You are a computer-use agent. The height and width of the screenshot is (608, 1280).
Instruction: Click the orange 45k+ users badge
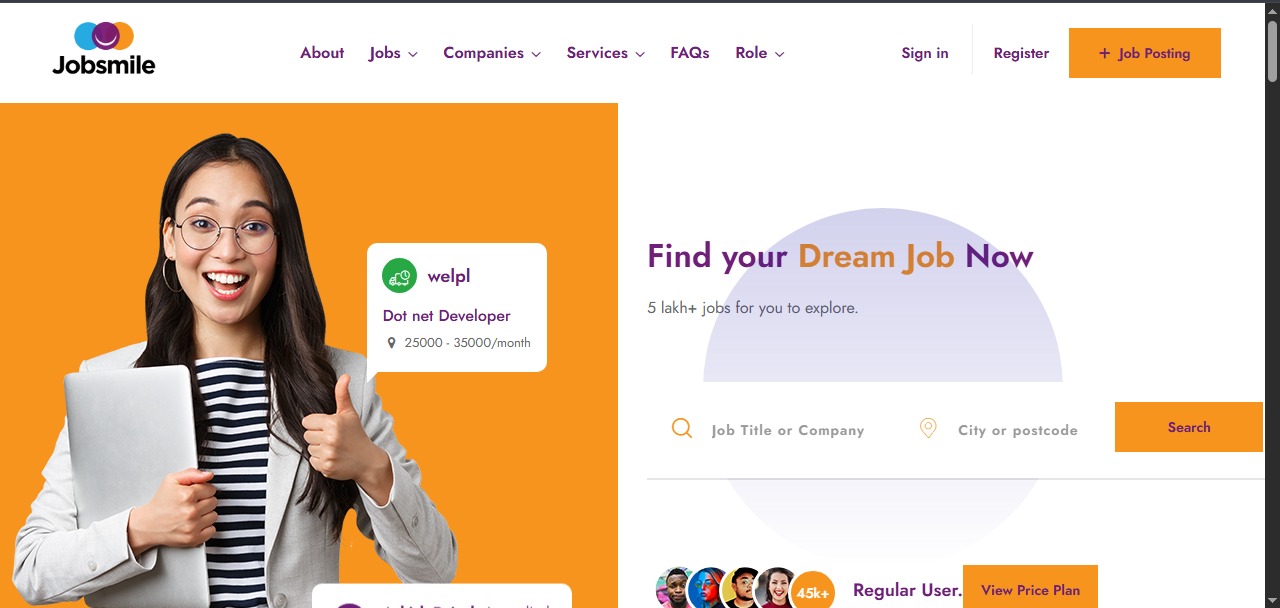click(x=813, y=592)
